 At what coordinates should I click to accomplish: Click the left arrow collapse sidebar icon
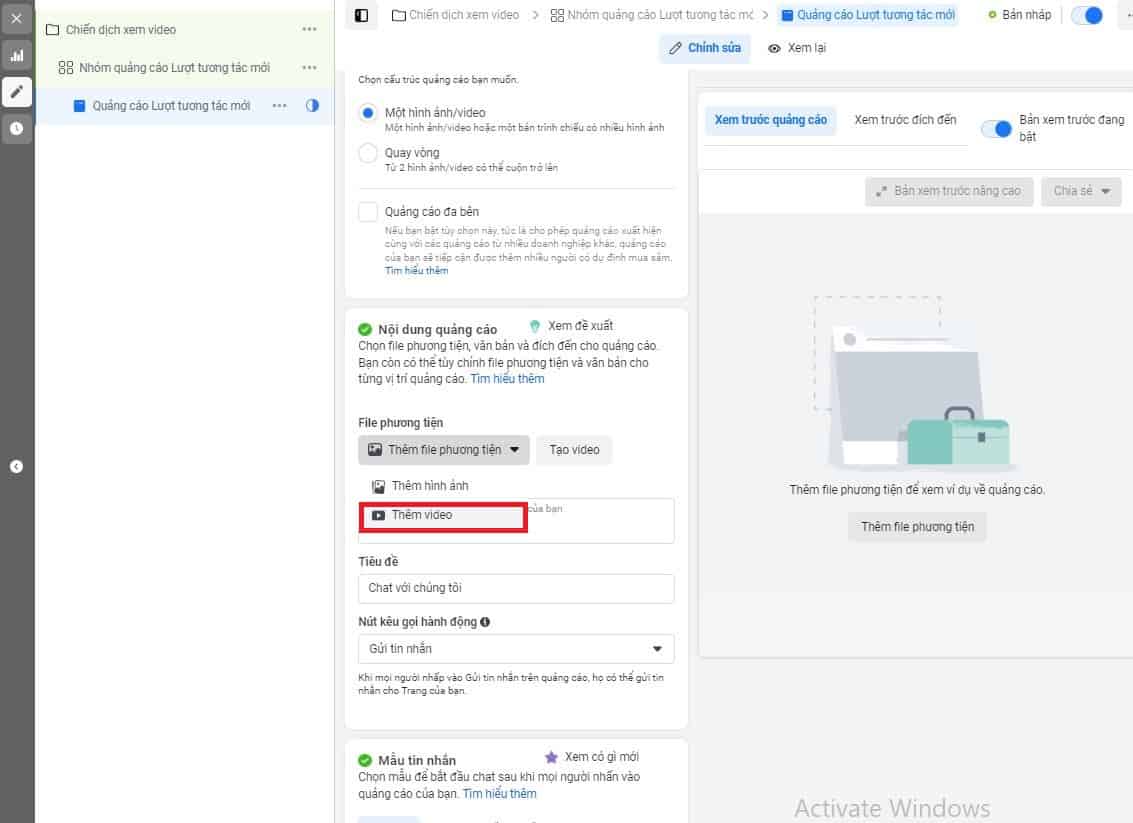click(x=16, y=466)
